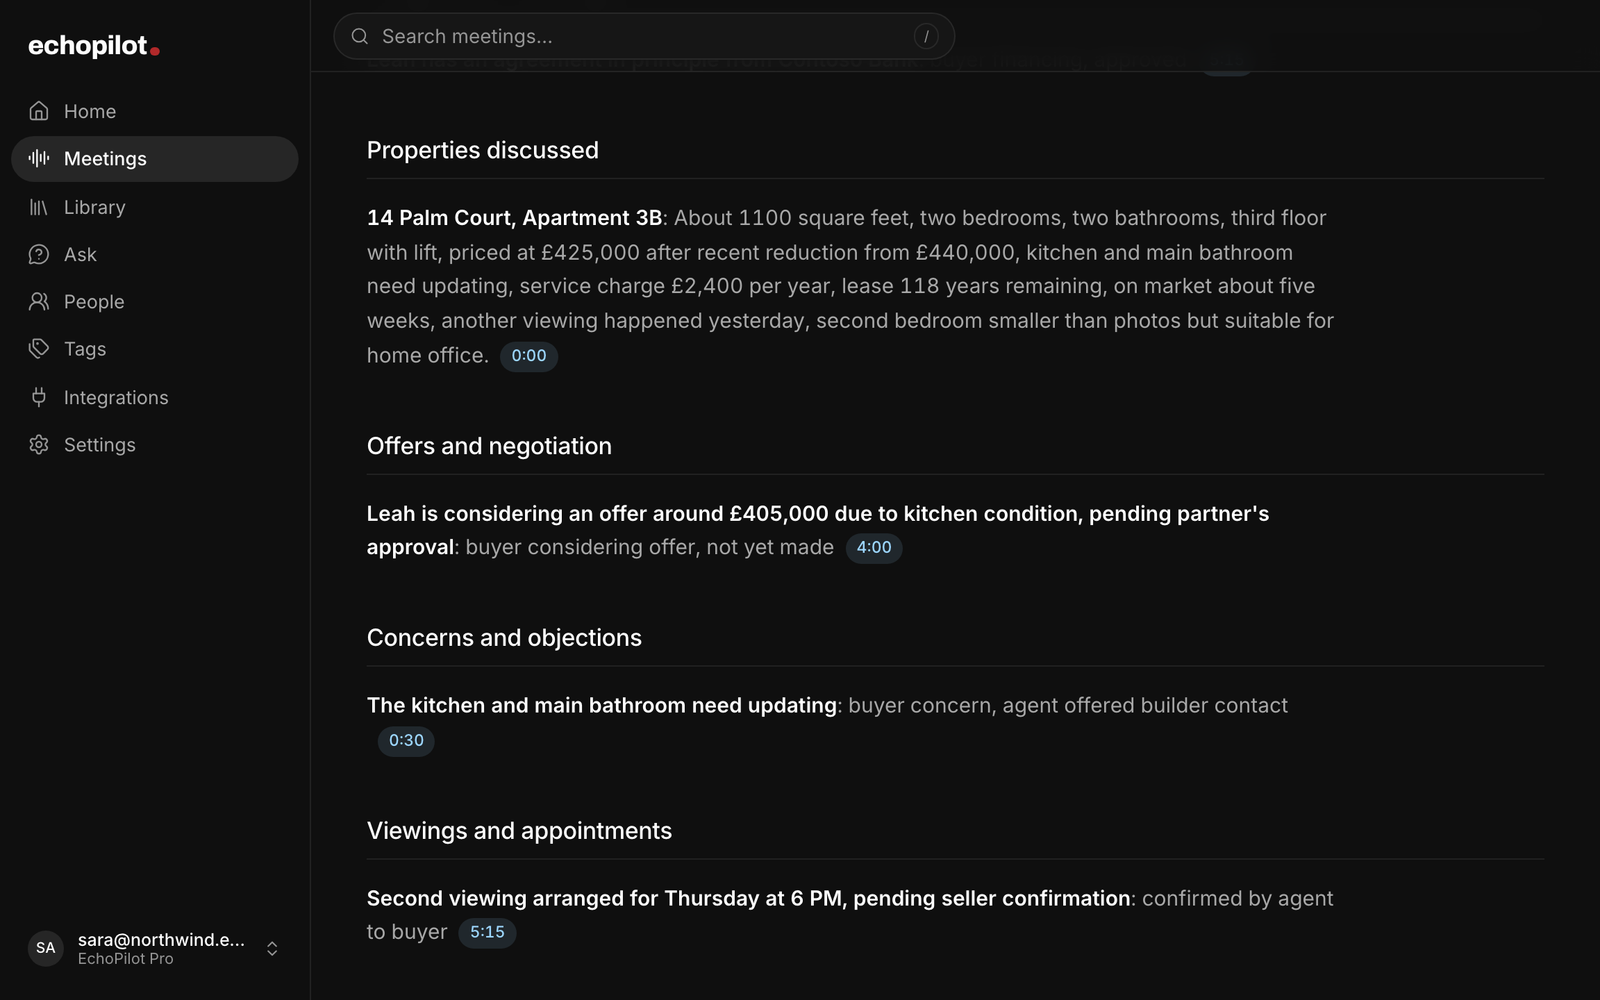Jump to timestamp 5:15
1600x1000 pixels.
coord(487,932)
